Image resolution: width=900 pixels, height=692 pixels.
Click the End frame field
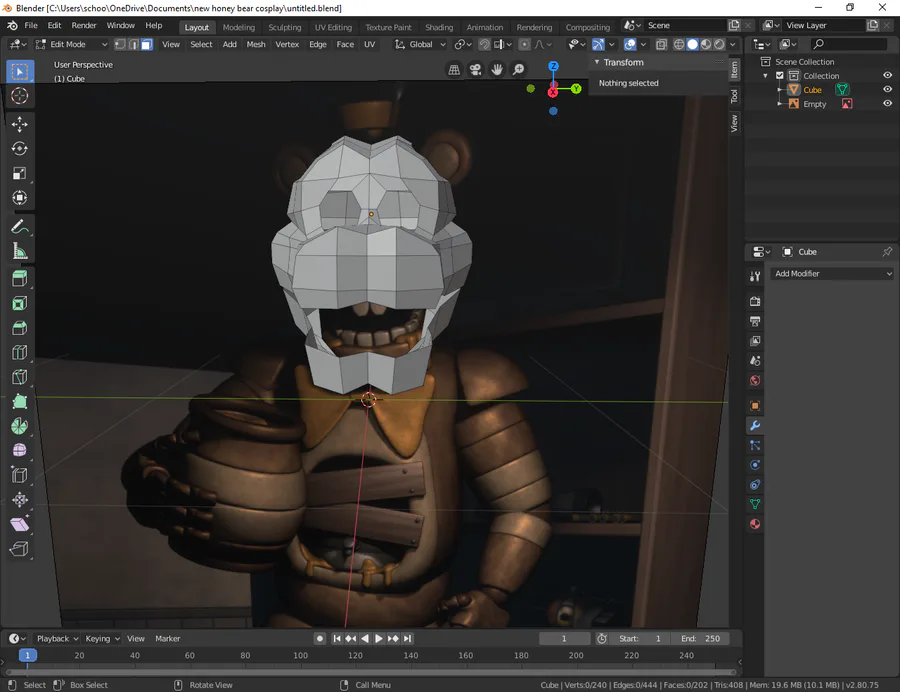(x=700, y=639)
